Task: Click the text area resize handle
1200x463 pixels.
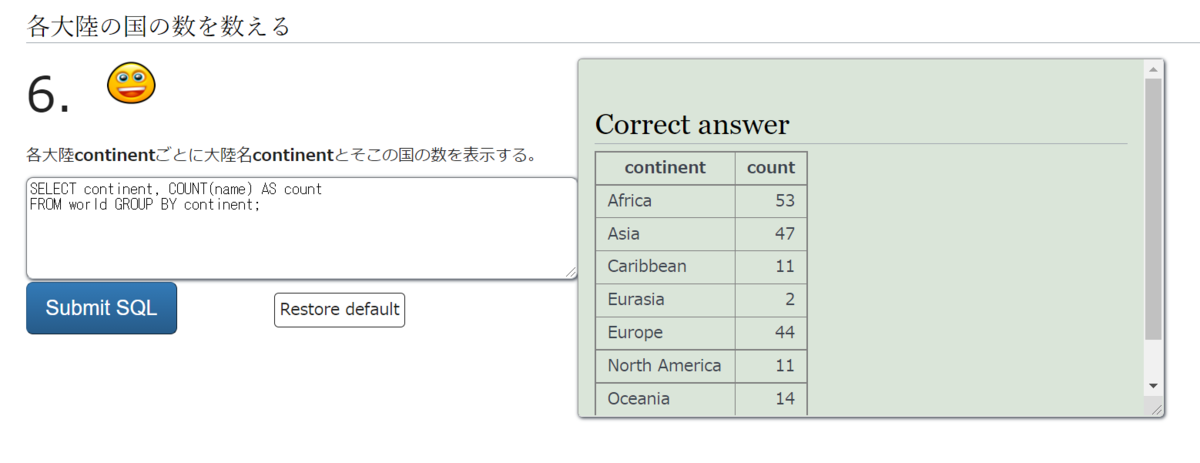Action: [x=571, y=272]
